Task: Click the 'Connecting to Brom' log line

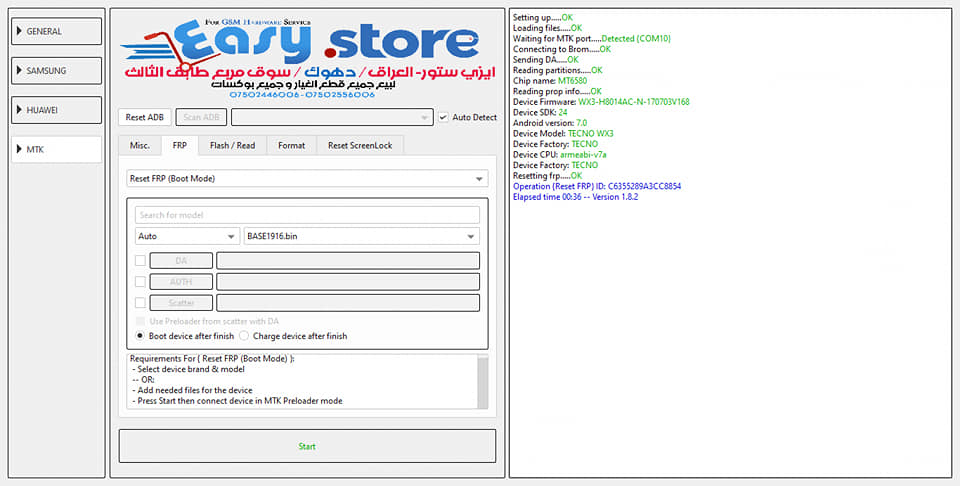Action: point(561,49)
